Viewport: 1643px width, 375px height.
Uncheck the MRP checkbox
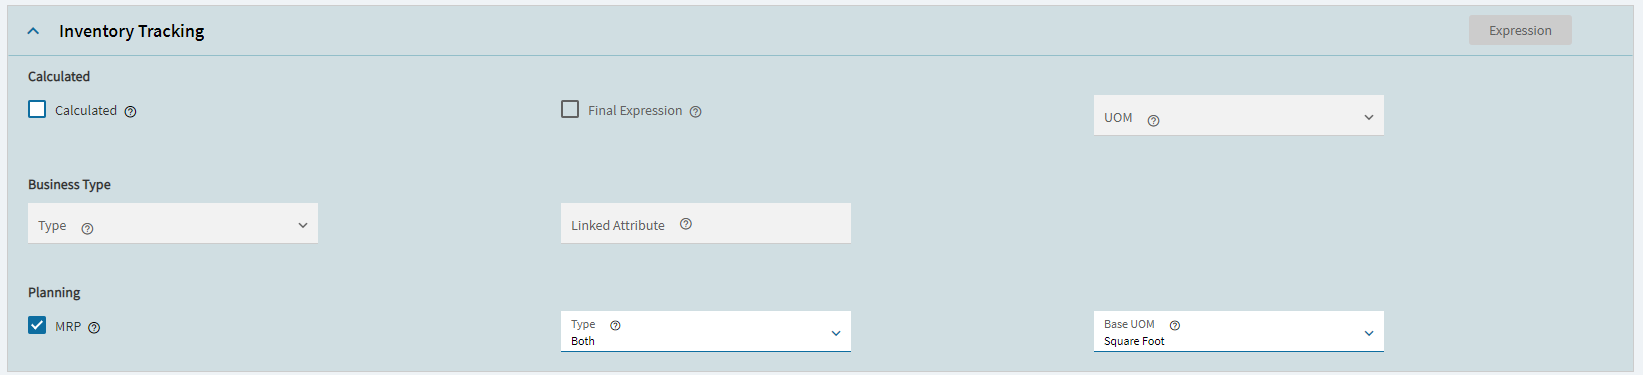click(x=37, y=325)
